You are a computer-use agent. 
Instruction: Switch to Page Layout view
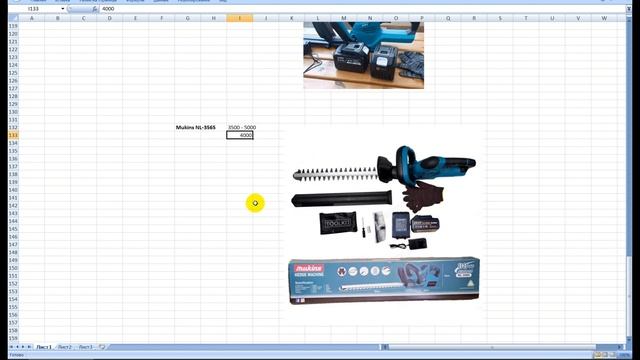pyautogui.click(x=605, y=355)
